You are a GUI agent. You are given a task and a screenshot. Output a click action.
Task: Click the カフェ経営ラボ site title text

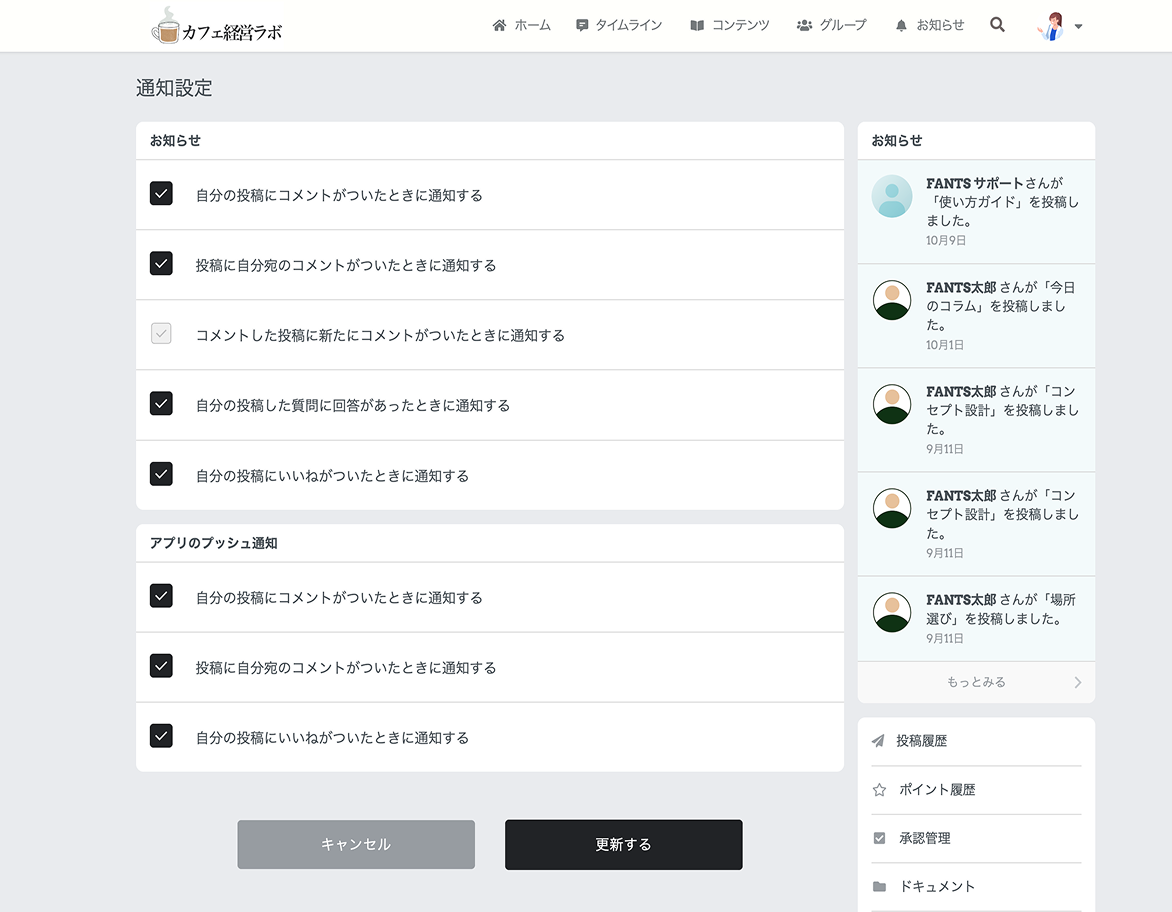[x=232, y=32]
